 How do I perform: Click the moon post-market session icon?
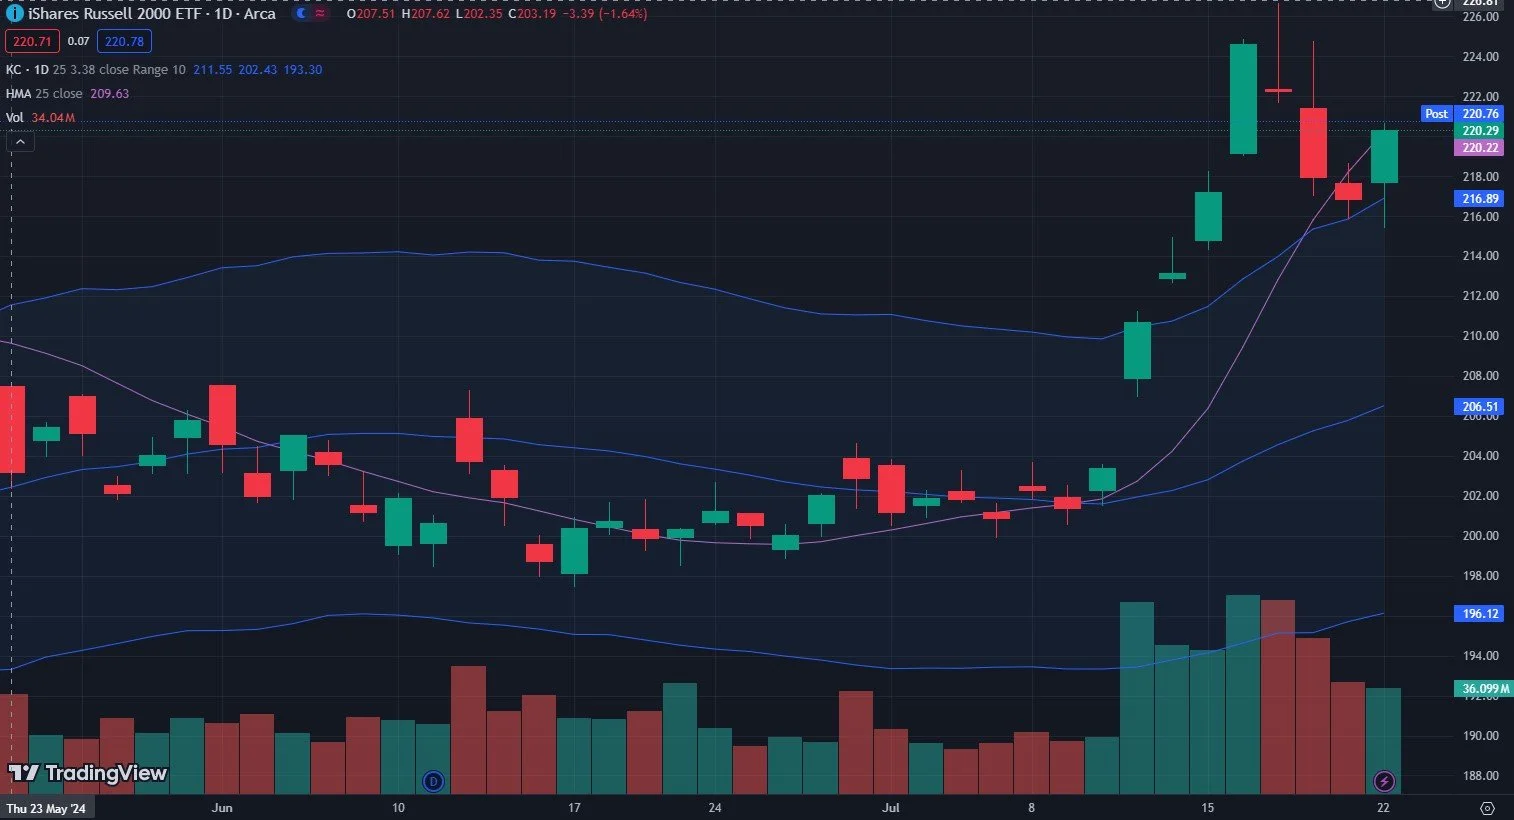click(x=302, y=14)
